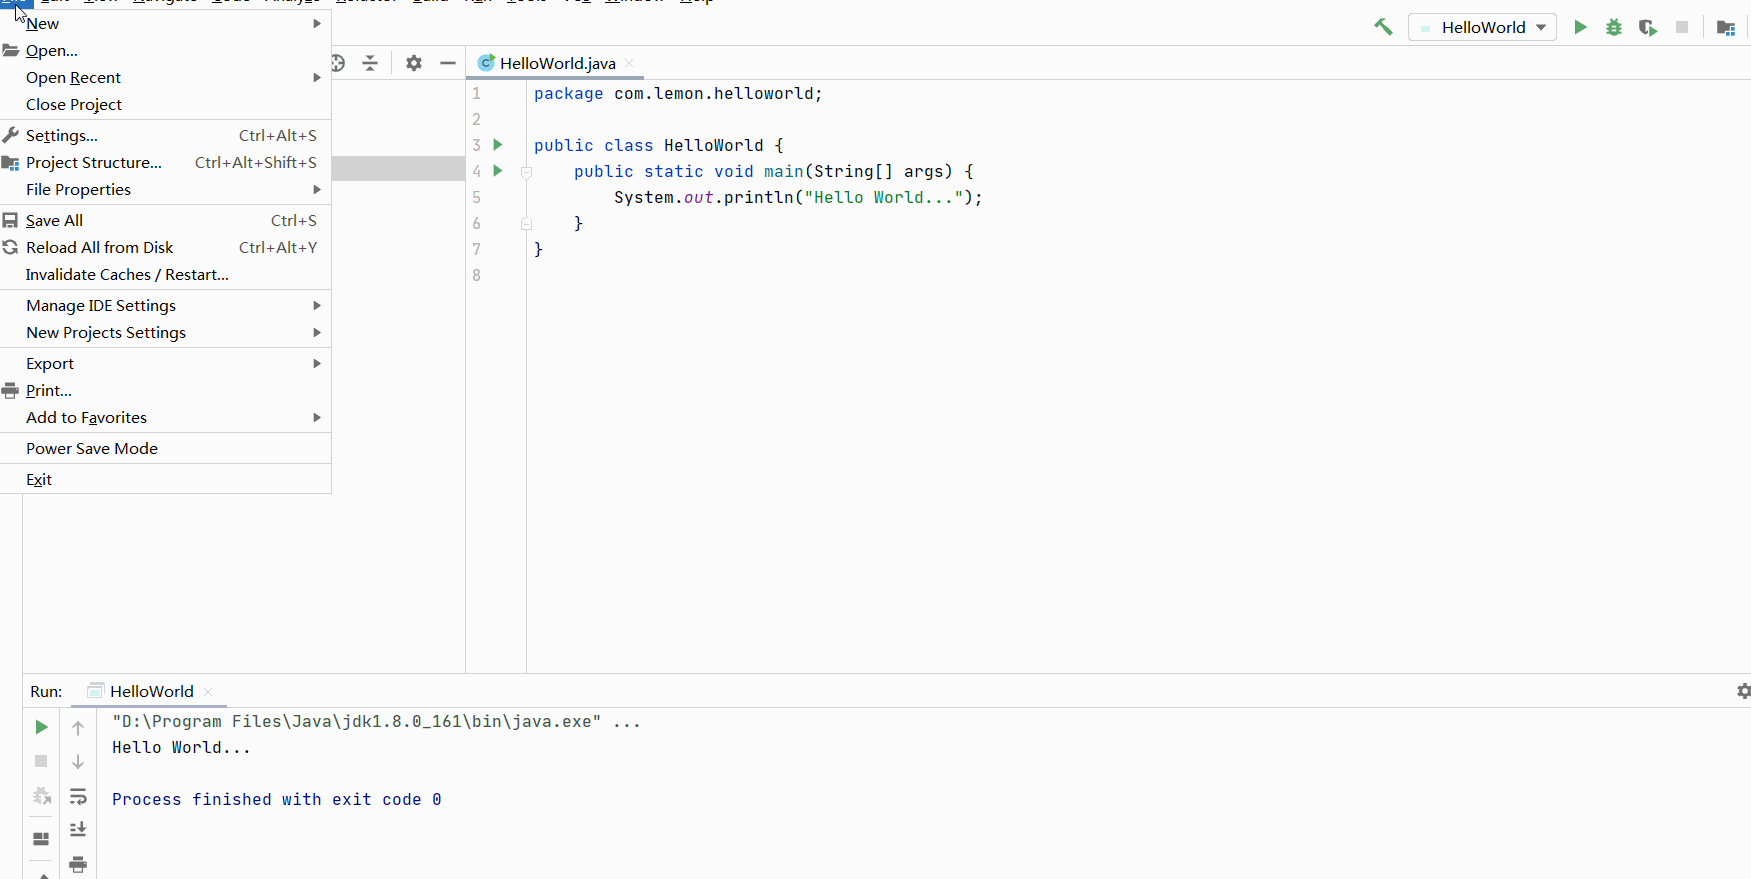Select the HelloWorld tab in Run panel
Screen dimensions: 1751x879
coord(151,691)
